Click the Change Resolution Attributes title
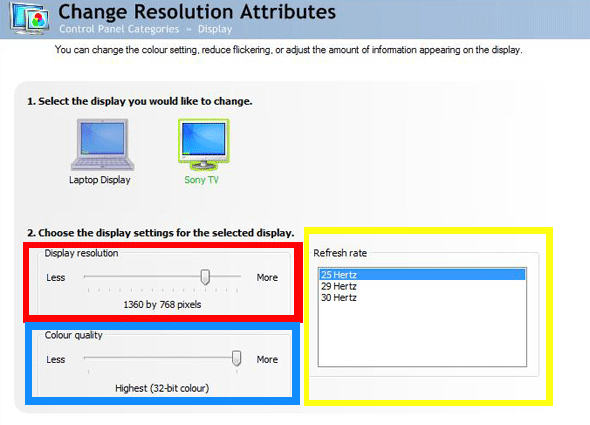Viewport: 590px width, 425px height. (x=197, y=11)
